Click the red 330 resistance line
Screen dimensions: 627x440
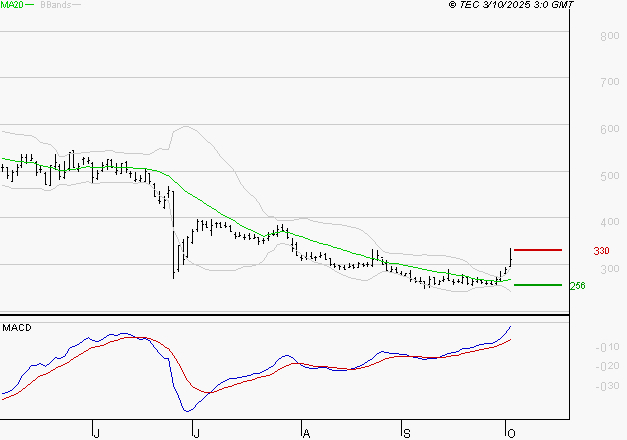(537, 250)
